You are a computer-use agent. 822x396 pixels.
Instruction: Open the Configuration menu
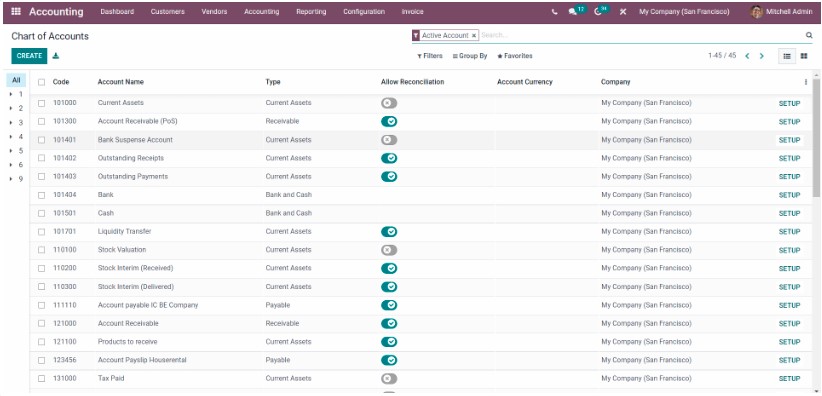point(364,12)
